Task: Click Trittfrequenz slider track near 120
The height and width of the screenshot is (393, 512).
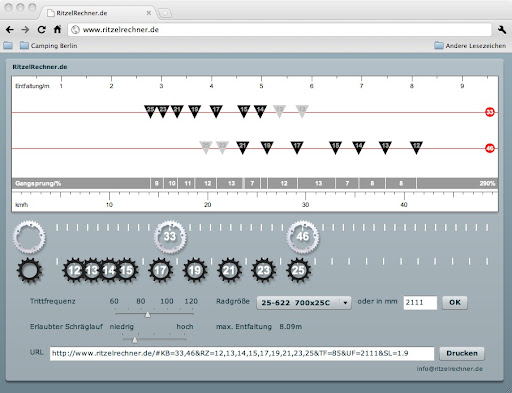Action: tap(191, 314)
